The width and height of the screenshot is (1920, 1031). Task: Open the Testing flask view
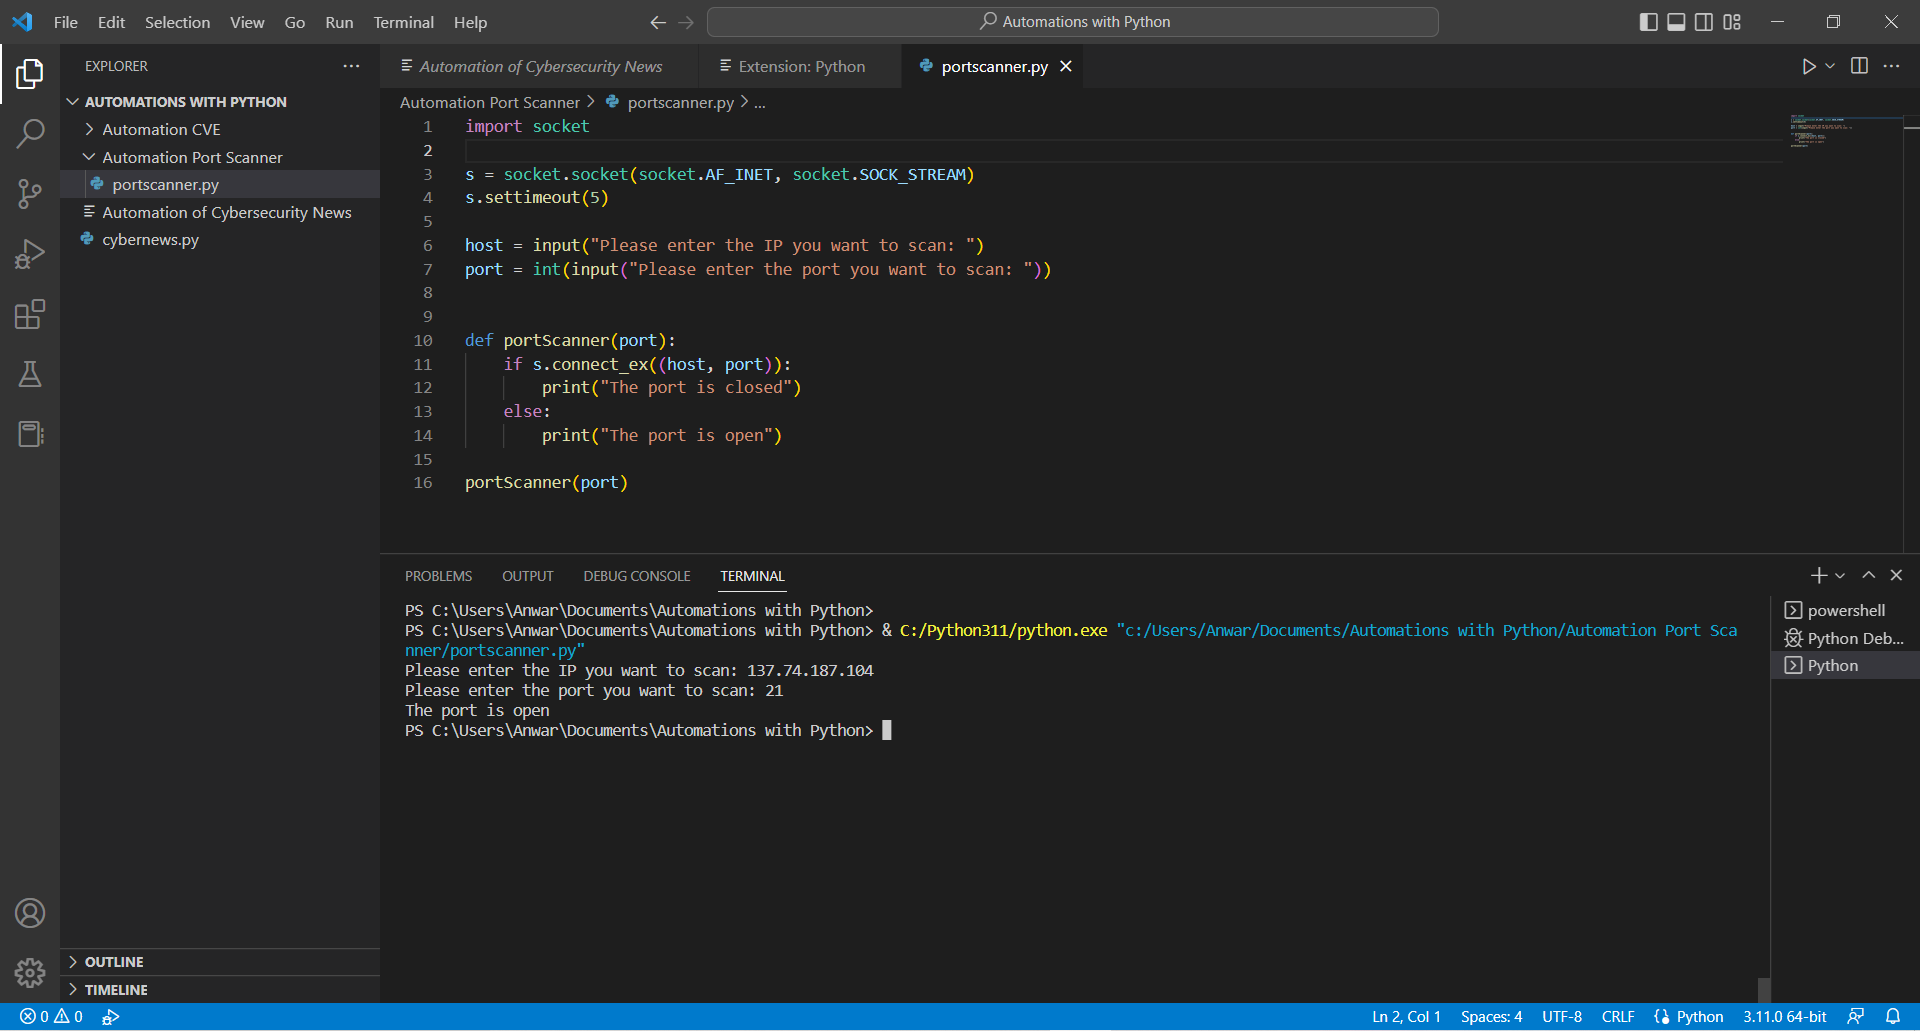pyautogui.click(x=30, y=374)
